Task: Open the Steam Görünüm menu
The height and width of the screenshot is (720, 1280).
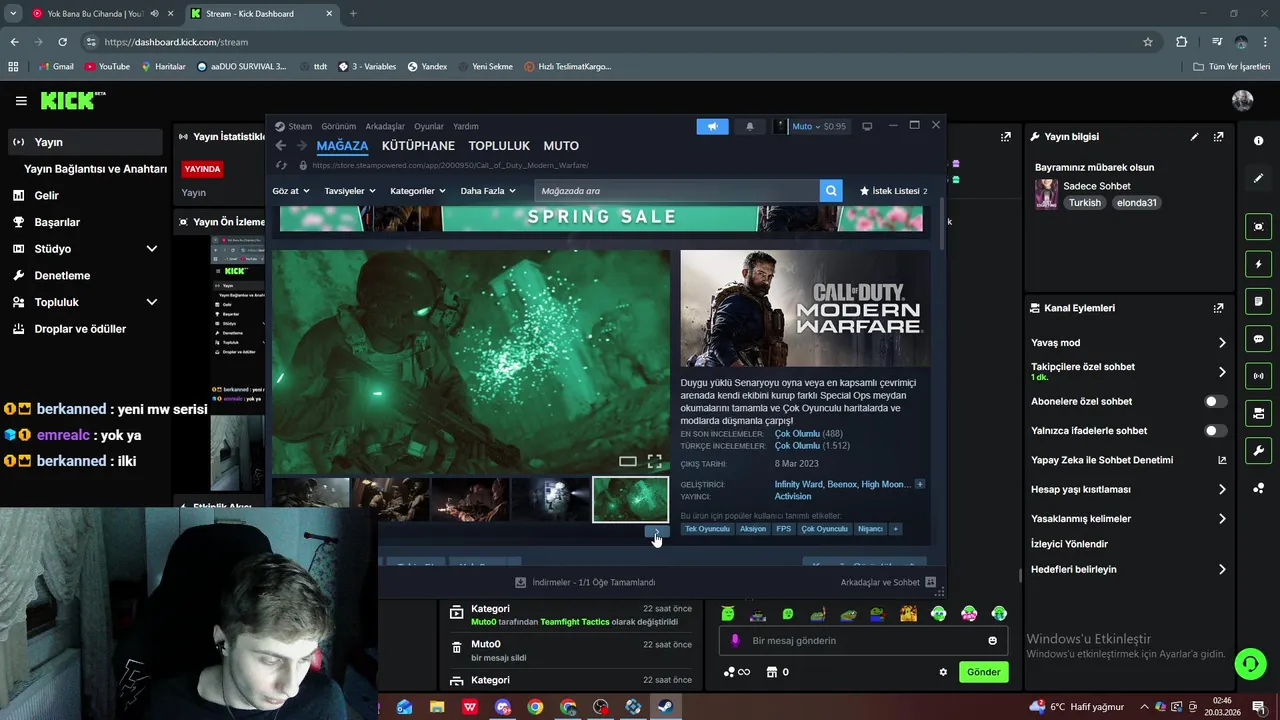Action: click(339, 127)
